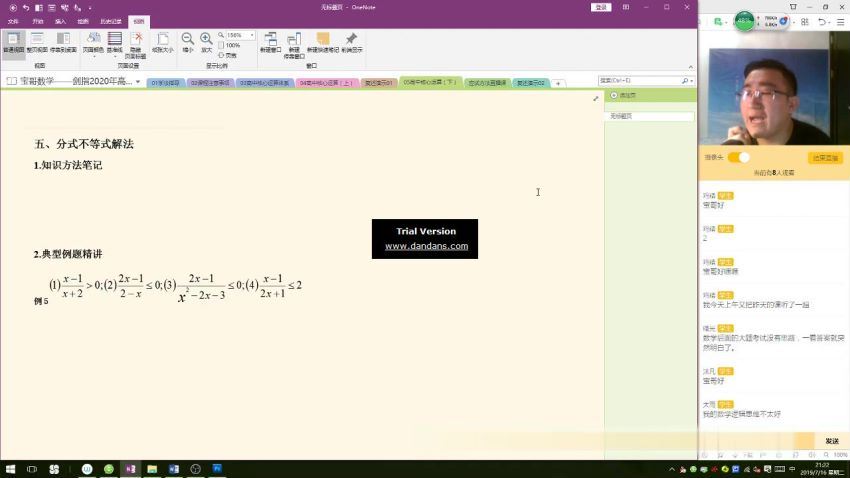Image resolution: width=850 pixels, height=478 pixels.
Task: Open the Windows Start menu
Action: tap(10, 469)
